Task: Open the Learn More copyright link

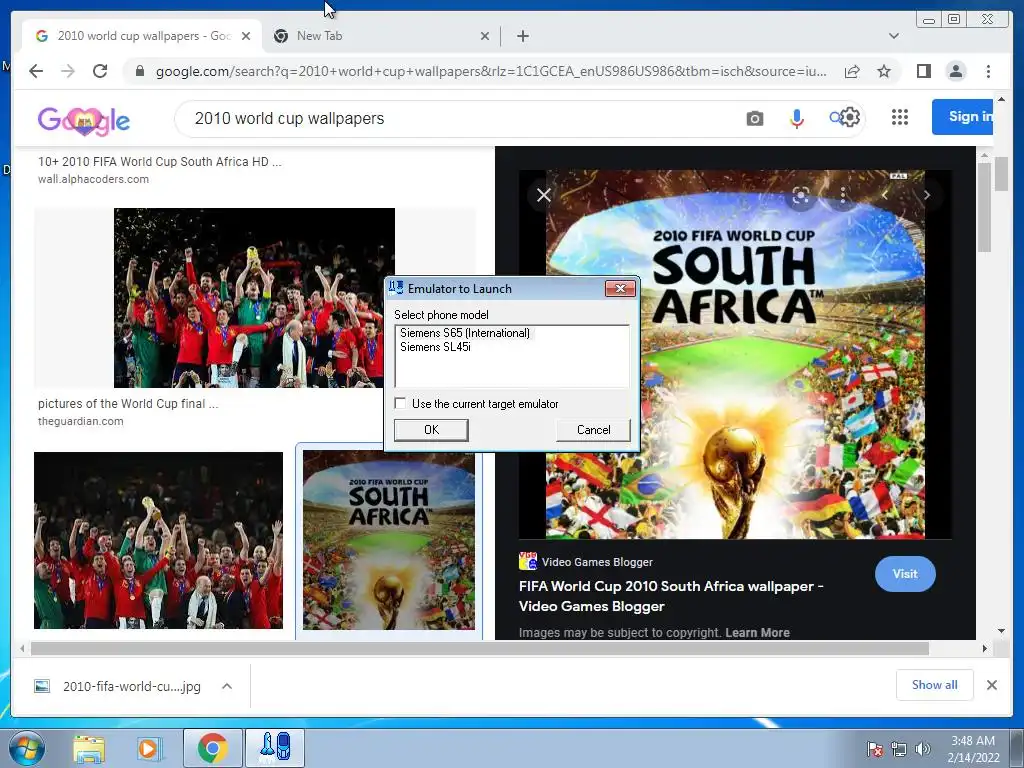Action: click(757, 632)
